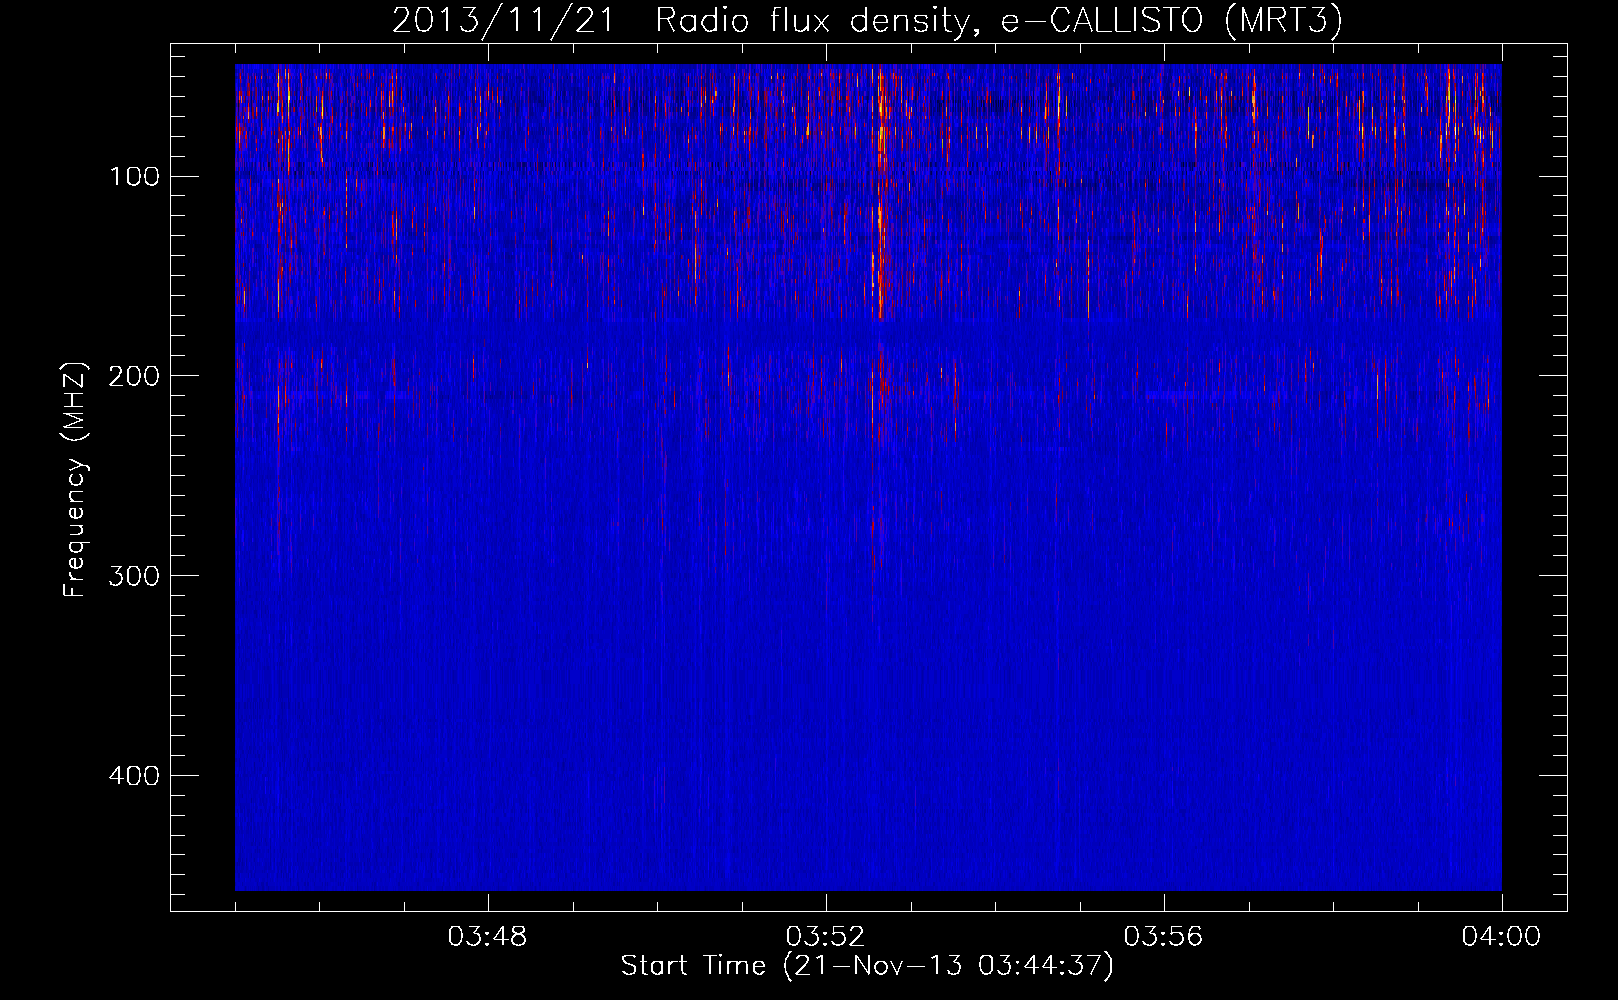This screenshot has height=1000, width=1618.
Task: Click the 100 frequency tick label
Action: coord(134,177)
